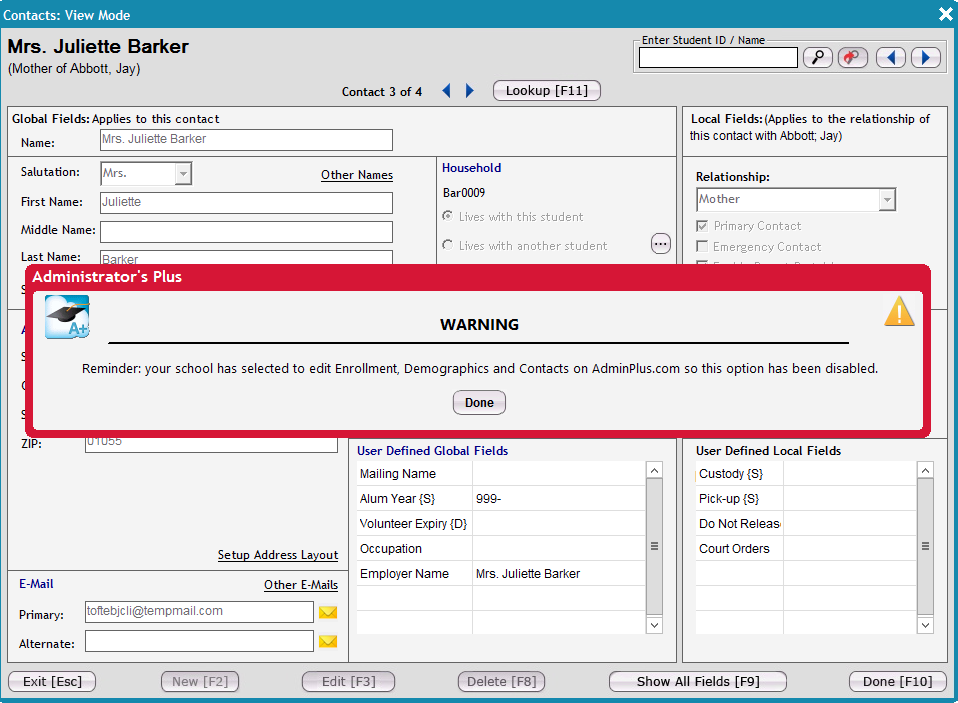The width and height of the screenshot is (958, 703).
Task: Go to previous student with left arrow
Action: tap(891, 57)
